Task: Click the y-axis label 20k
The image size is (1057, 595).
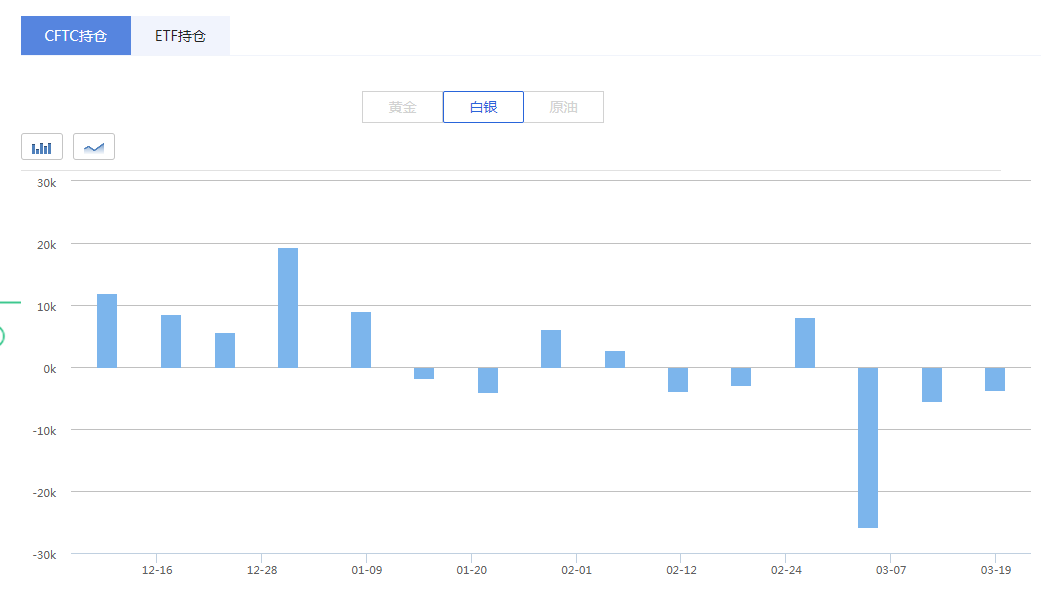Action: click(47, 245)
